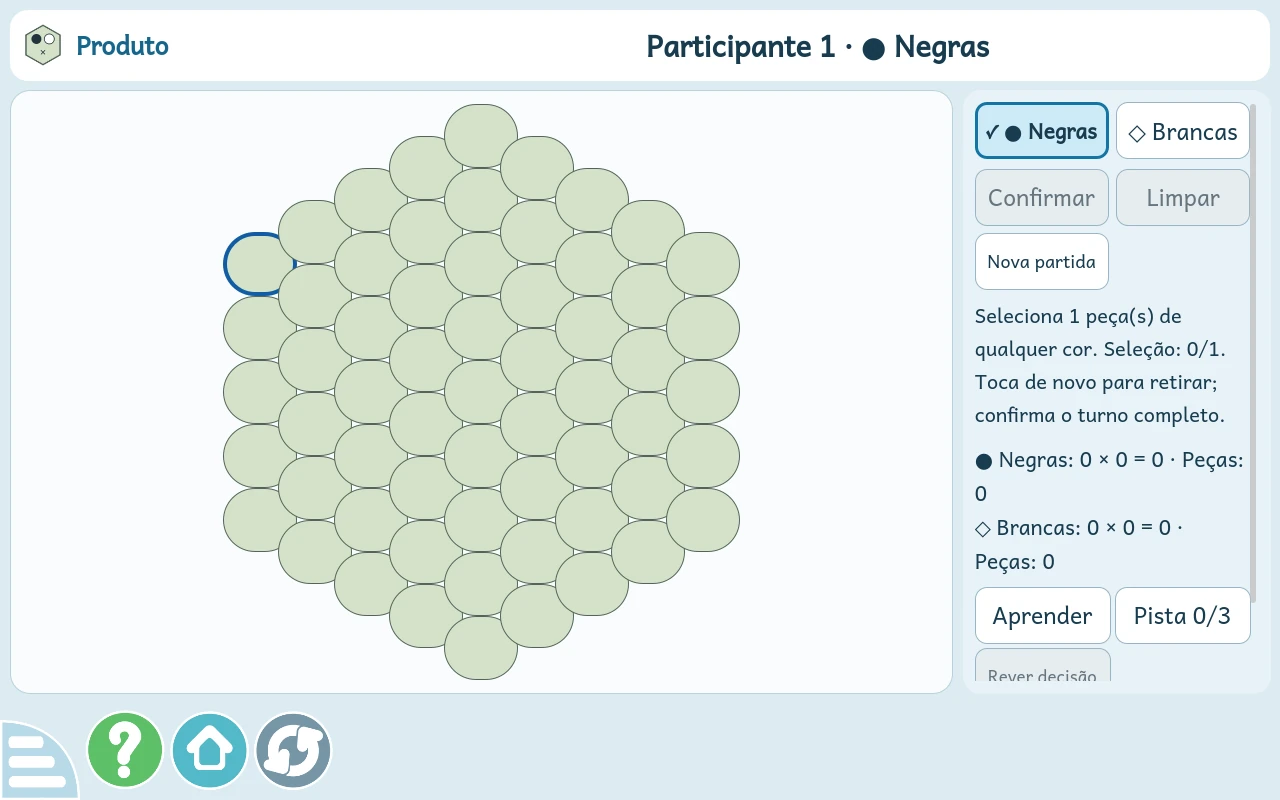1280x800 pixels.
Task: Click the 'Seleciona 1 peça(s)' instruction text
Action: tap(1100, 366)
